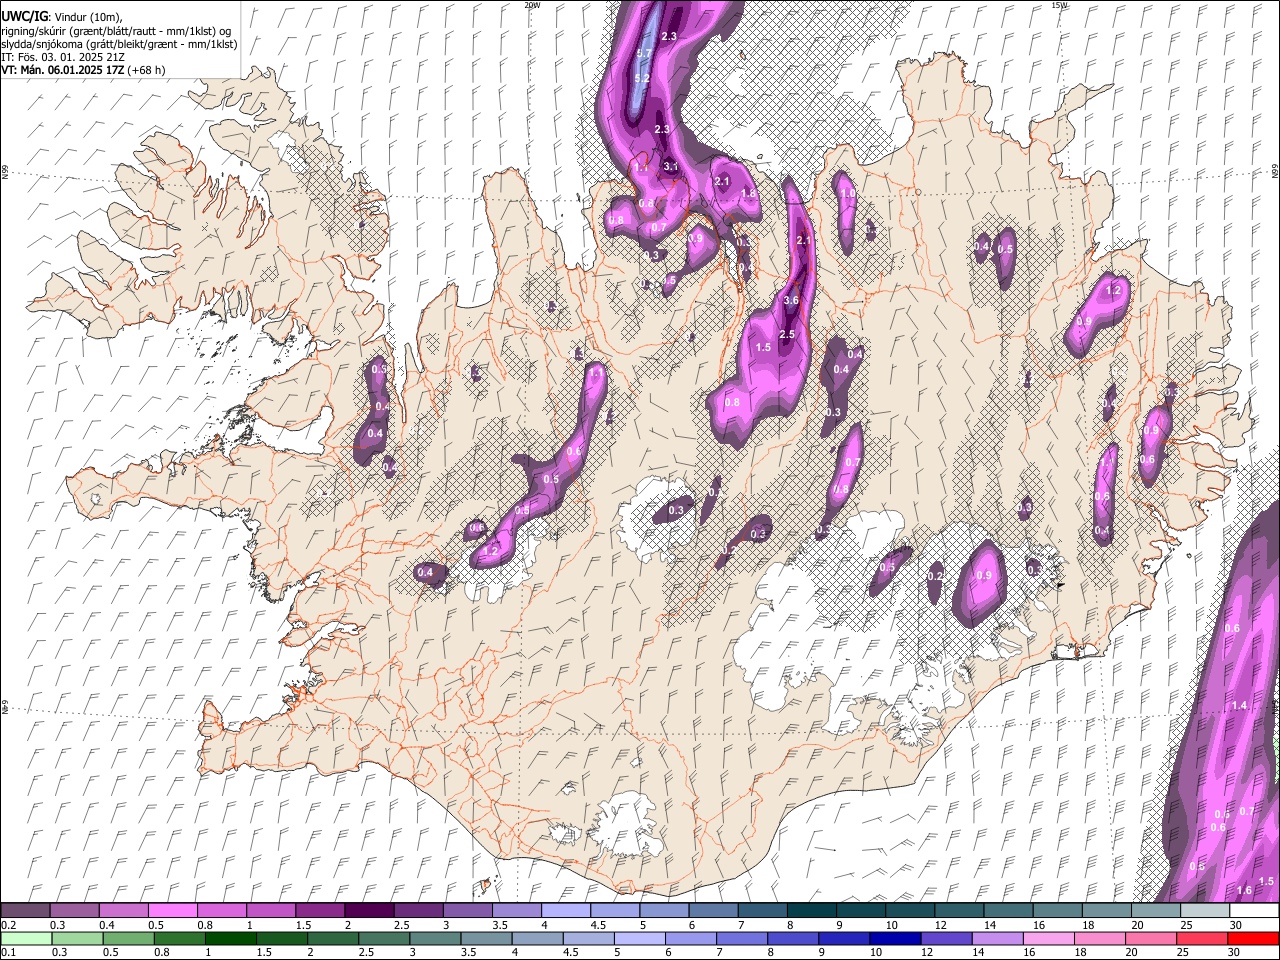Image resolution: width=1280 pixels, height=960 pixels.
Task: Click the '5.2' precipitation value on the map
Action: (642, 78)
